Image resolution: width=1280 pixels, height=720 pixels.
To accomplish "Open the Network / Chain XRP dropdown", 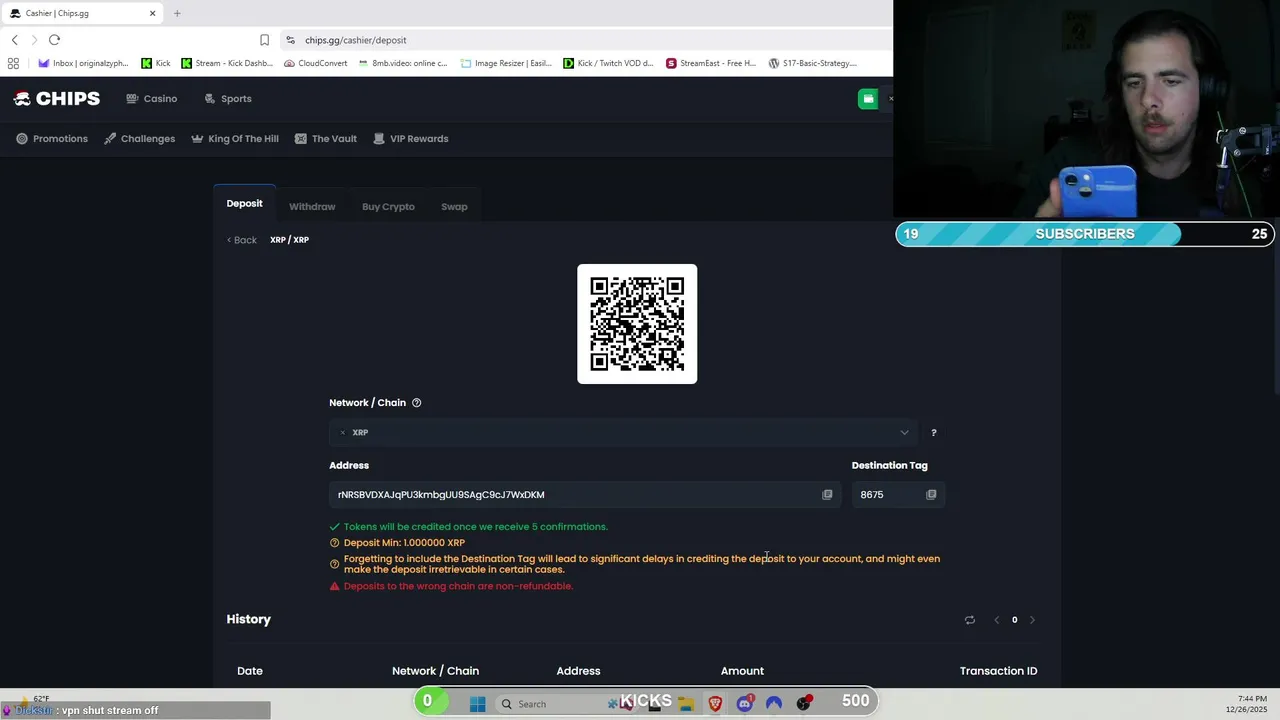I will (623, 433).
